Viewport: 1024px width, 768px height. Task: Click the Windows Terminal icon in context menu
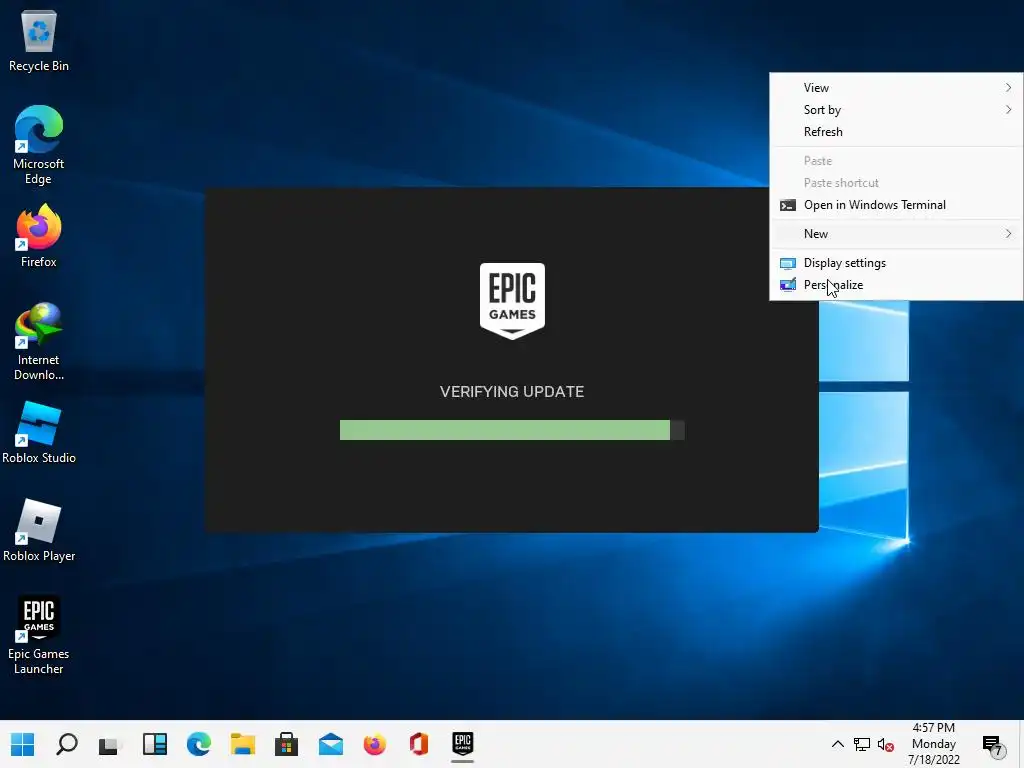(788, 205)
